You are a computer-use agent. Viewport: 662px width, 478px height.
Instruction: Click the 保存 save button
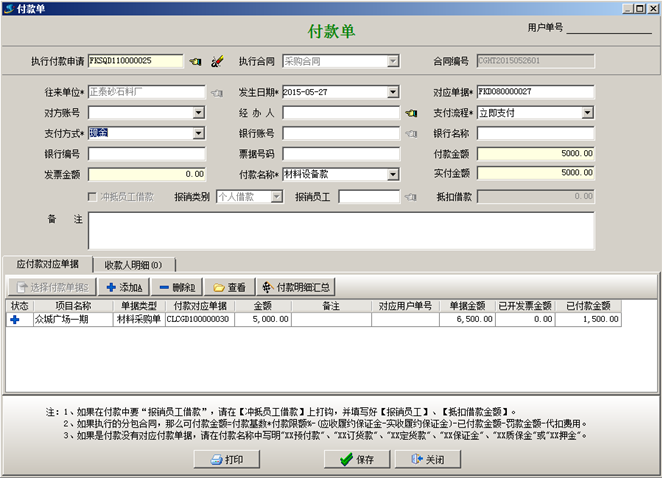tap(357, 459)
